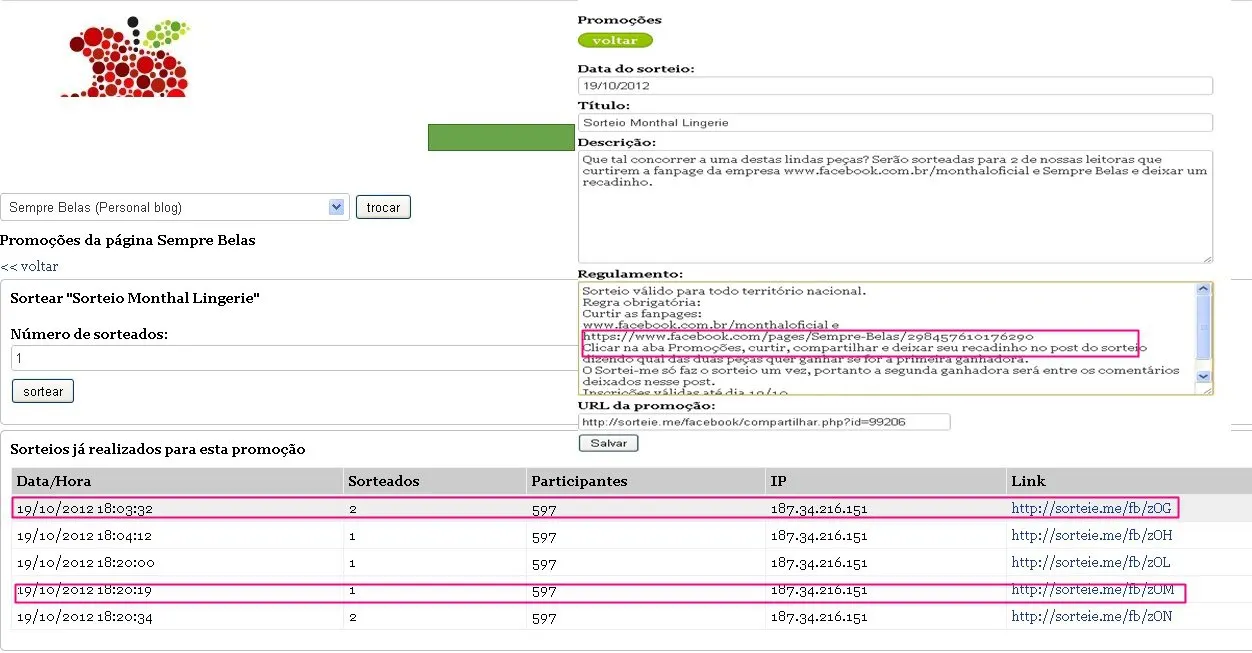
Task: Click the sortear button
Action: coord(43,391)
